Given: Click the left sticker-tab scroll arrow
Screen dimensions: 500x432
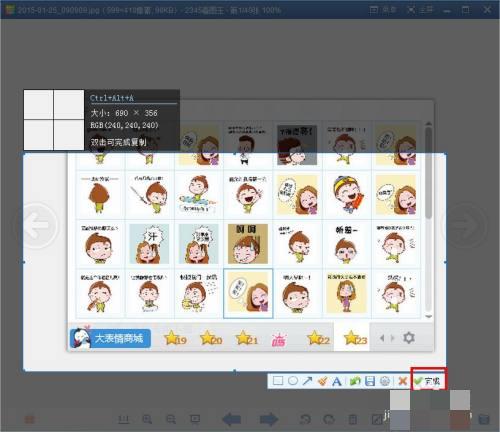Looking at the screenshot, I should point(382,338).
